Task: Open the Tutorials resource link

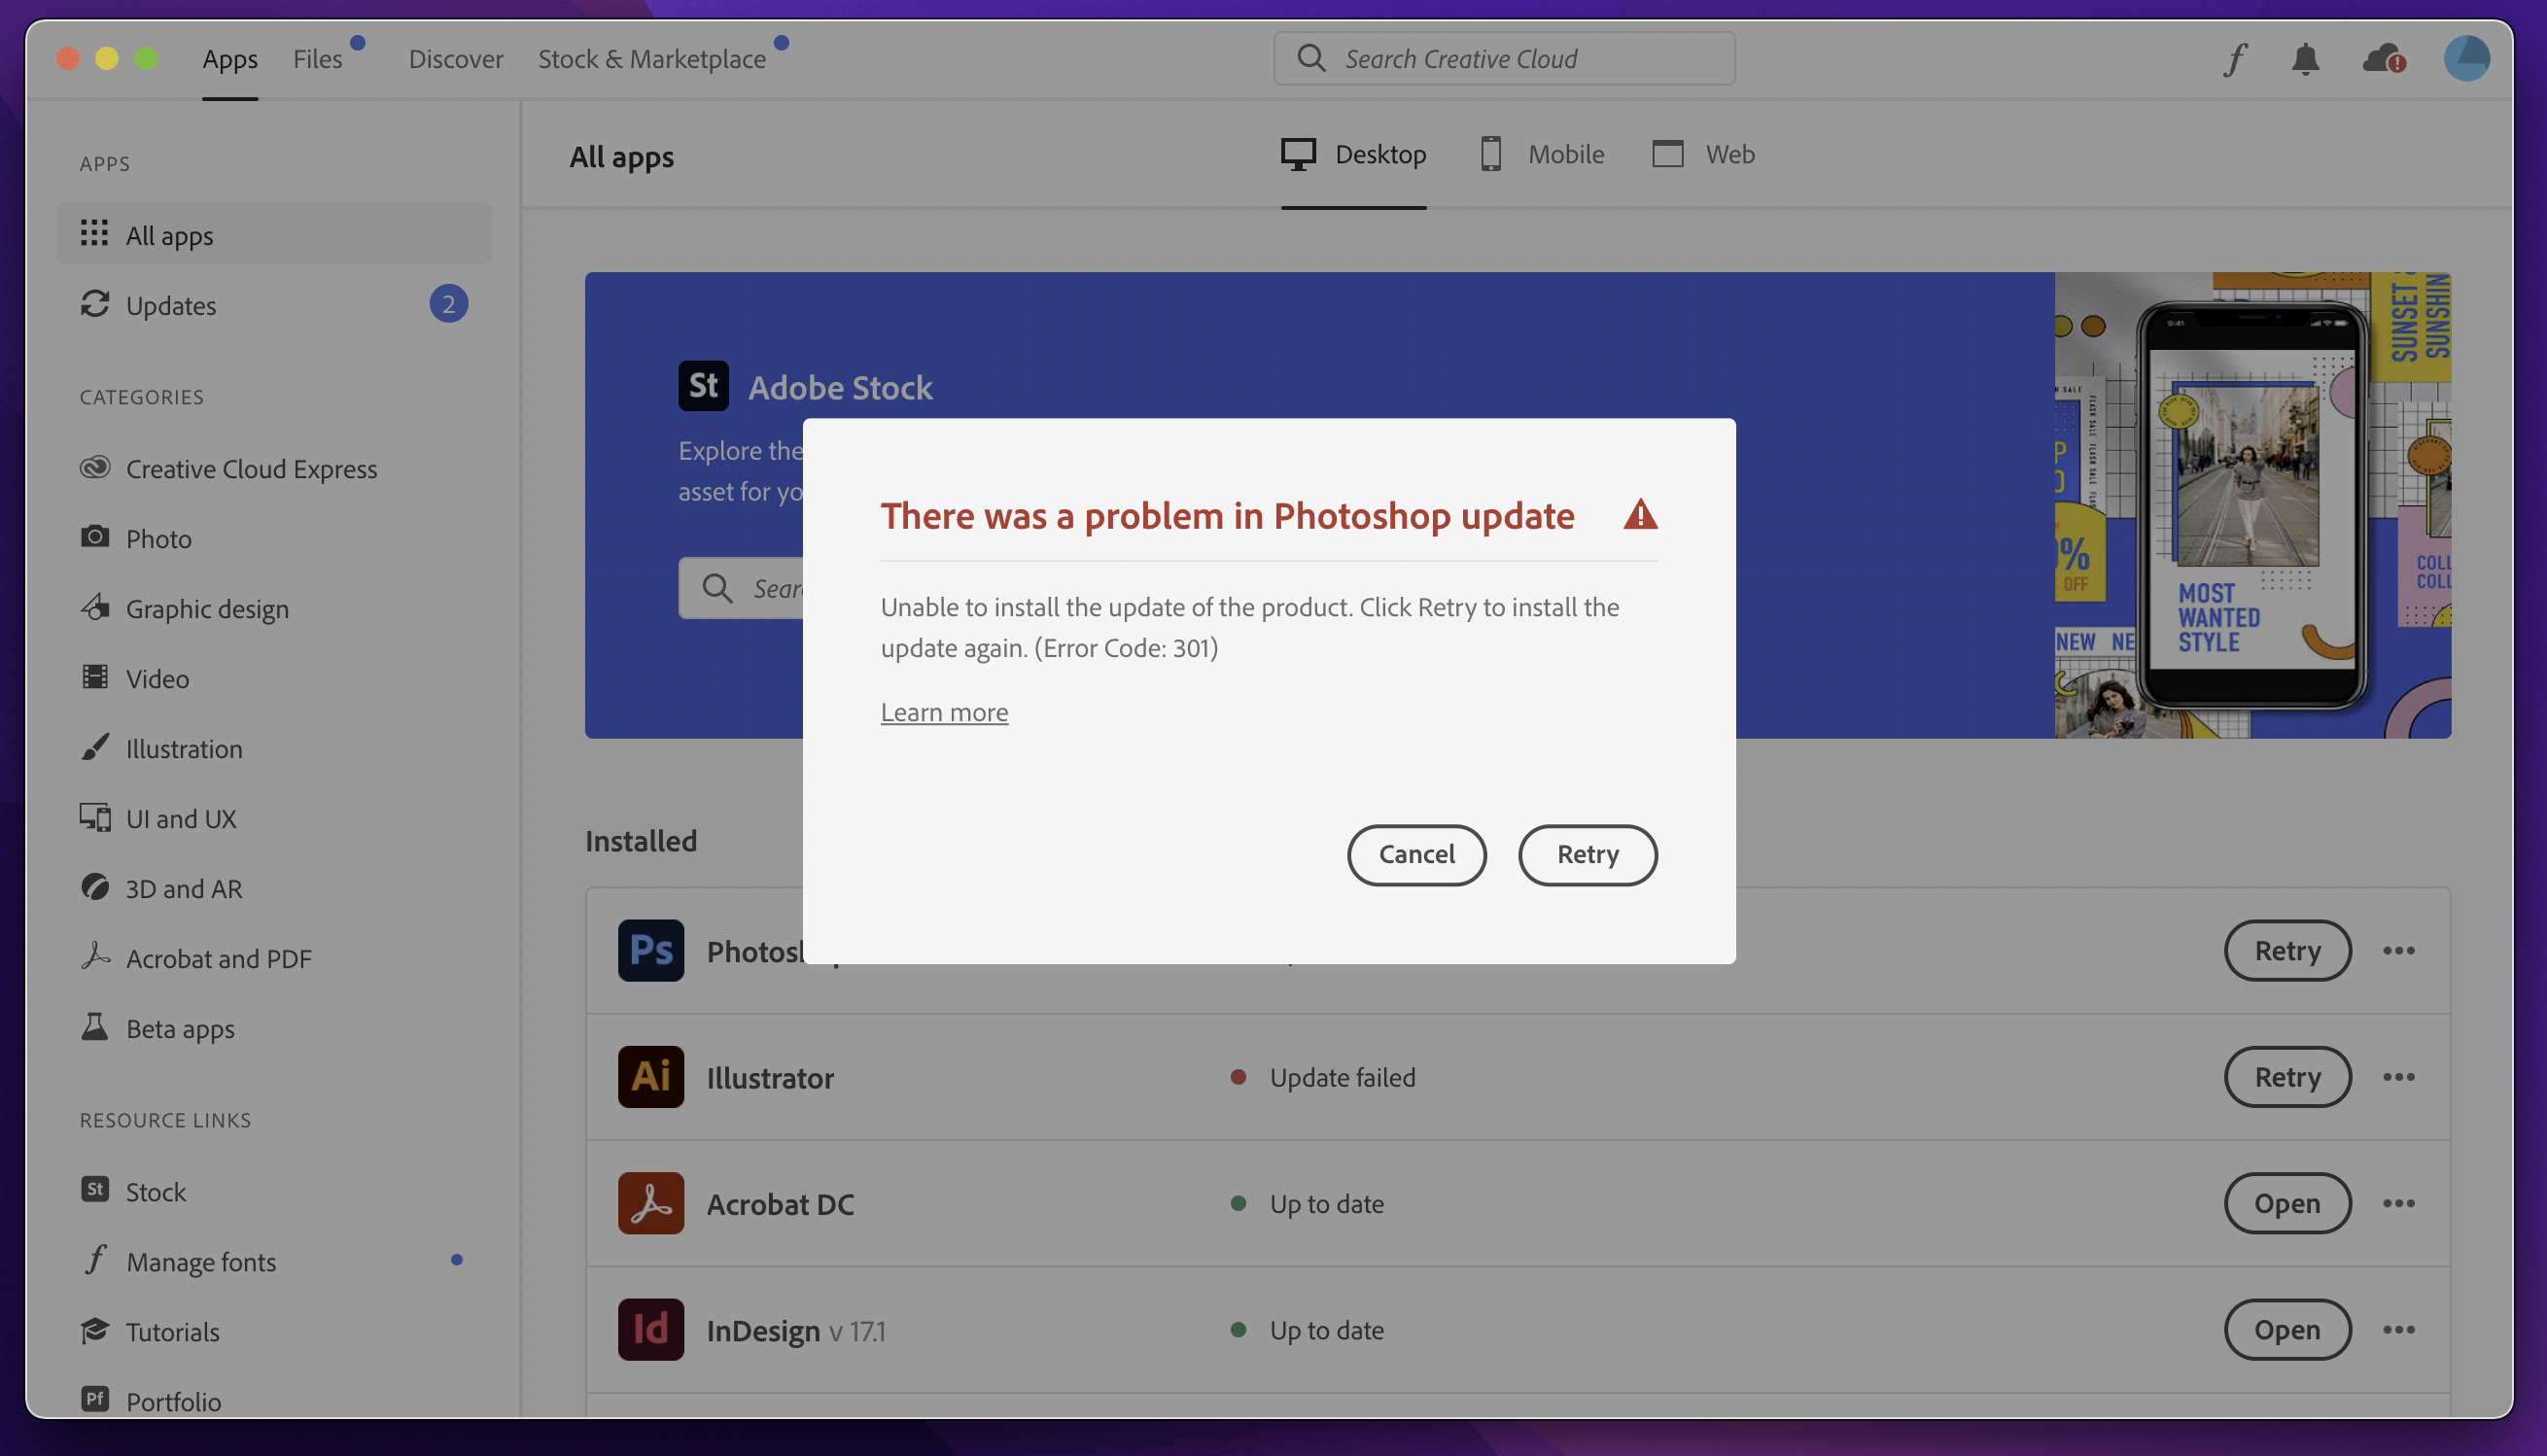Action: point(274,1331)
